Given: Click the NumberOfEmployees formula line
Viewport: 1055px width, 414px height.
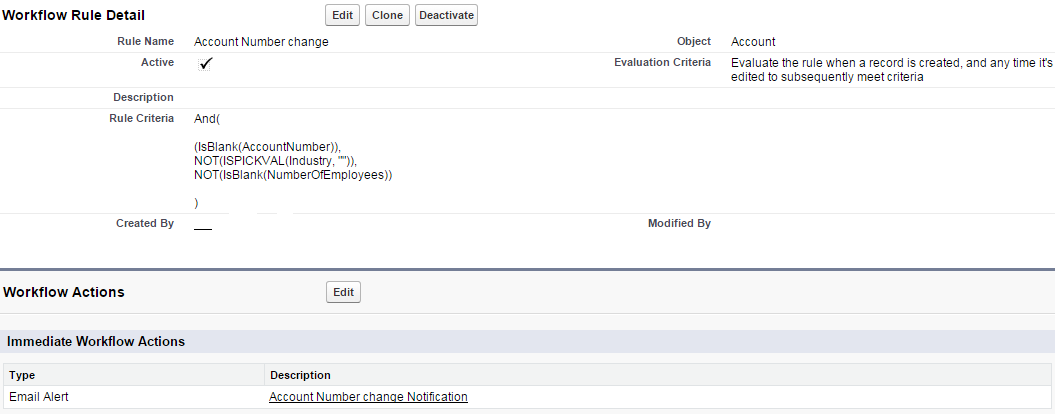Looking at the screenshot, I should click(x=293, y=174).
